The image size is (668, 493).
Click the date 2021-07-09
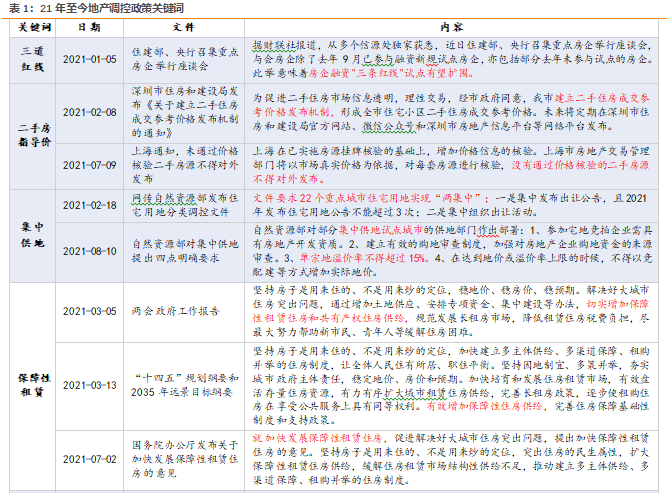(x=89, y=165)
